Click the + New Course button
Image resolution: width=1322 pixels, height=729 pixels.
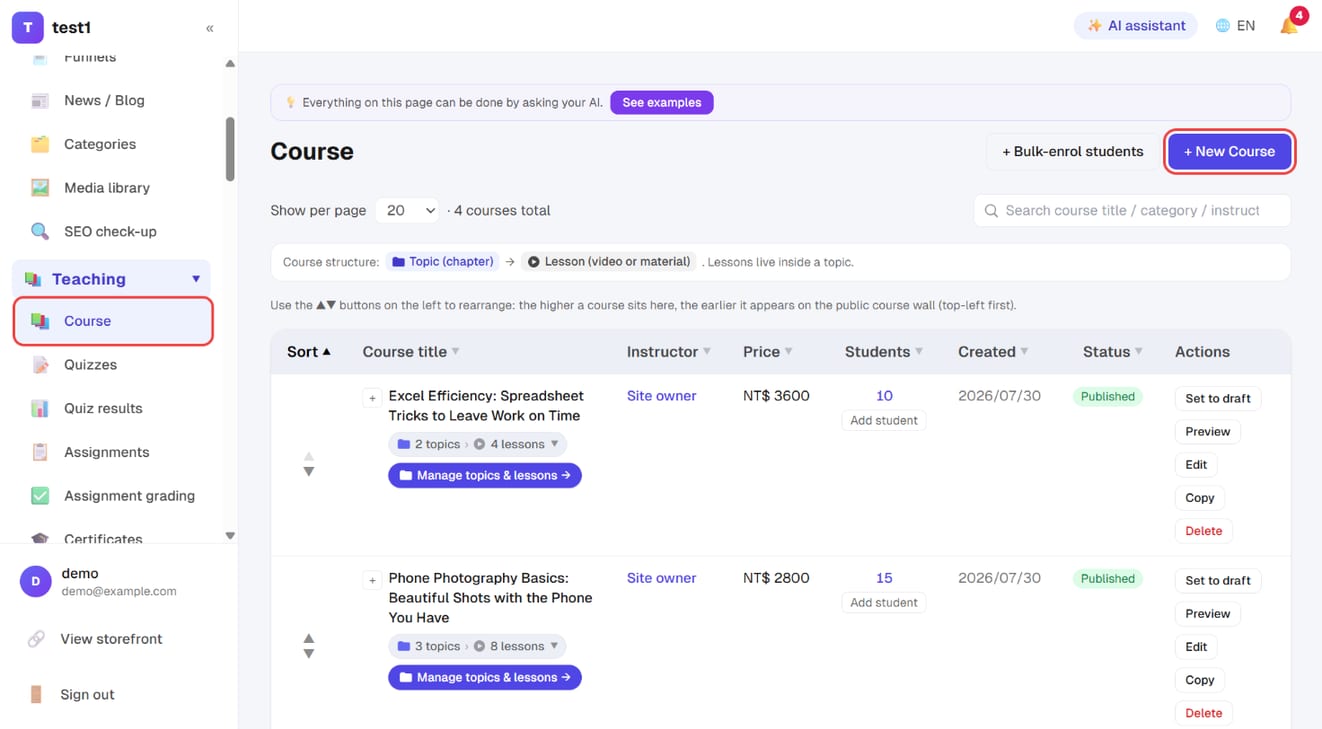point(1230,152)
